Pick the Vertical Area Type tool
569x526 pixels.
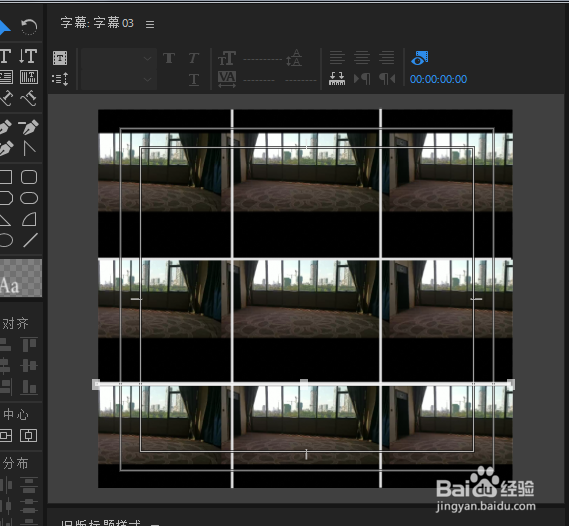(29, 77)
